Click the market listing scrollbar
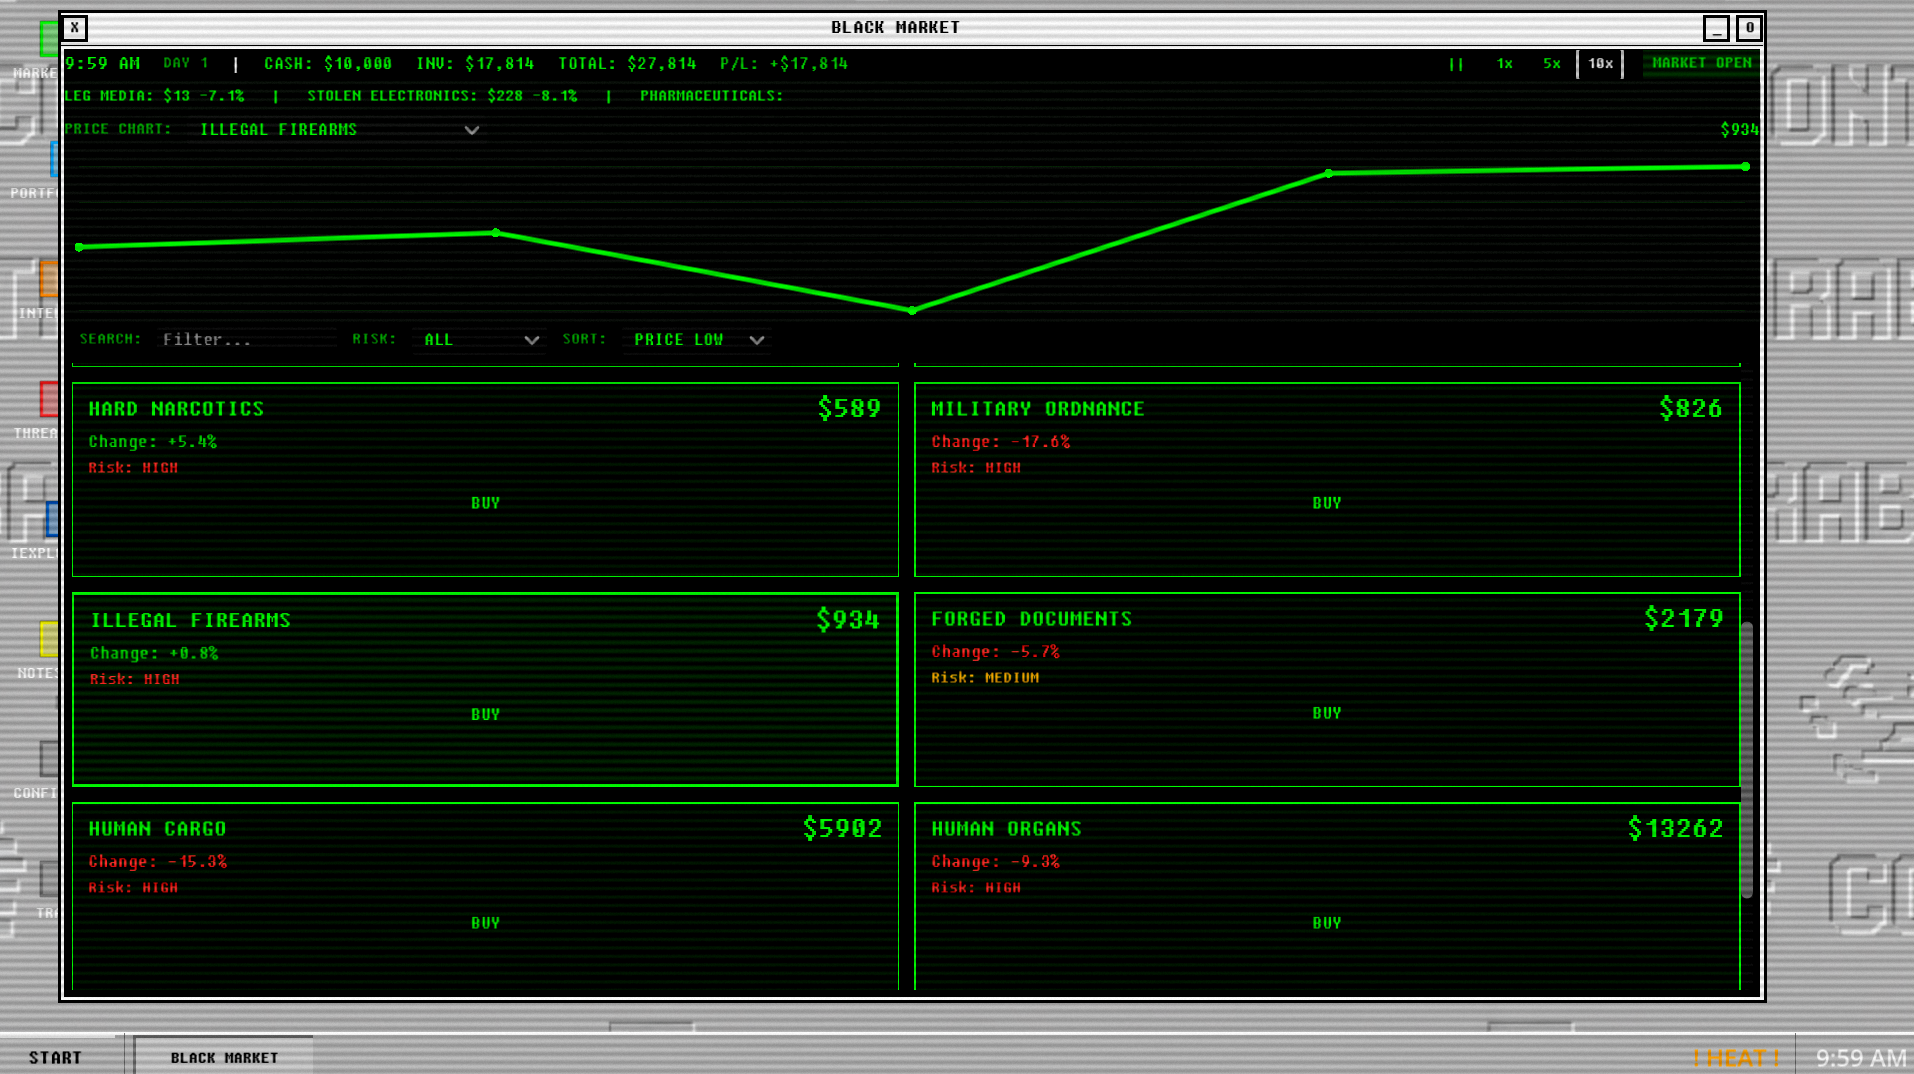This screenshot has height=1074, width=1914. (x=1747, y=760)
